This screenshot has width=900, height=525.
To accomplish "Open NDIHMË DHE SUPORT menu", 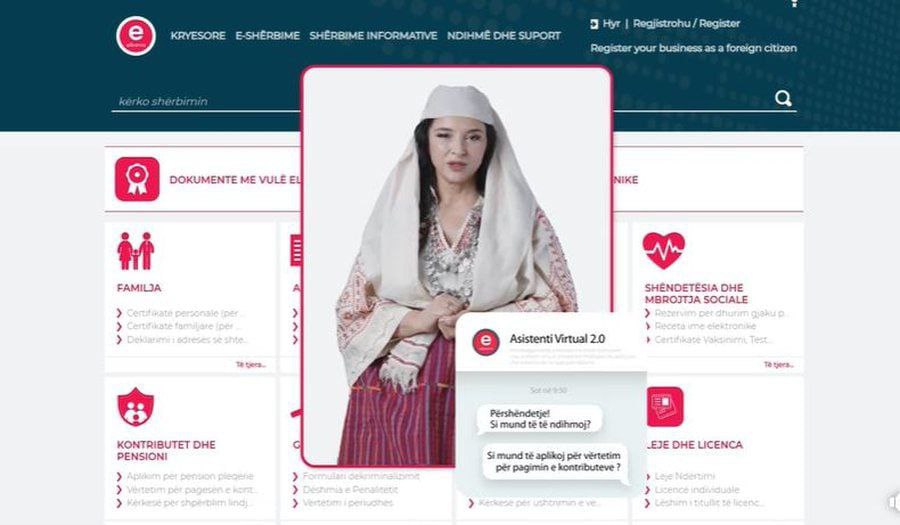I will (504, 36).
